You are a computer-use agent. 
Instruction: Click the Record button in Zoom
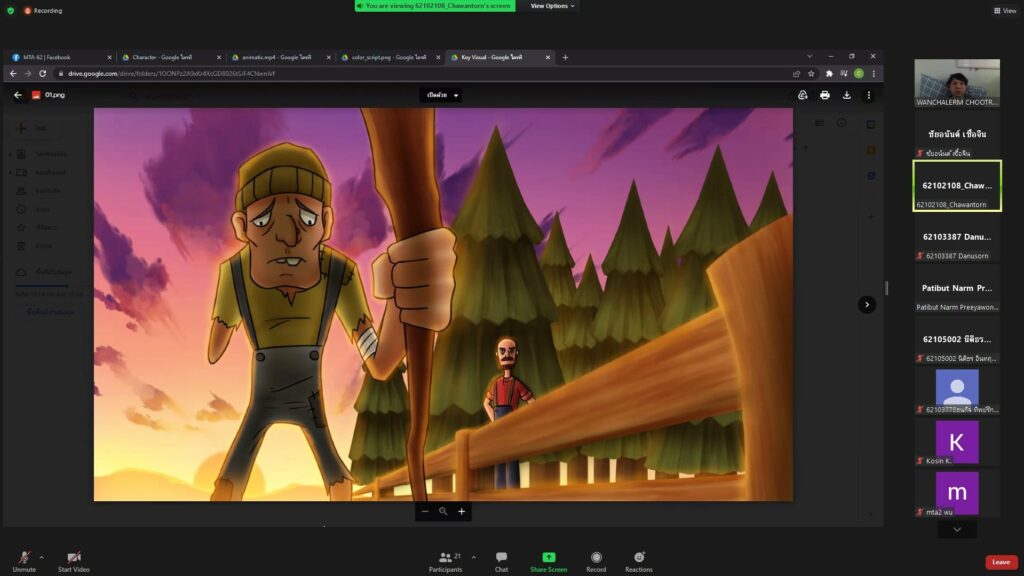[596, 558]
